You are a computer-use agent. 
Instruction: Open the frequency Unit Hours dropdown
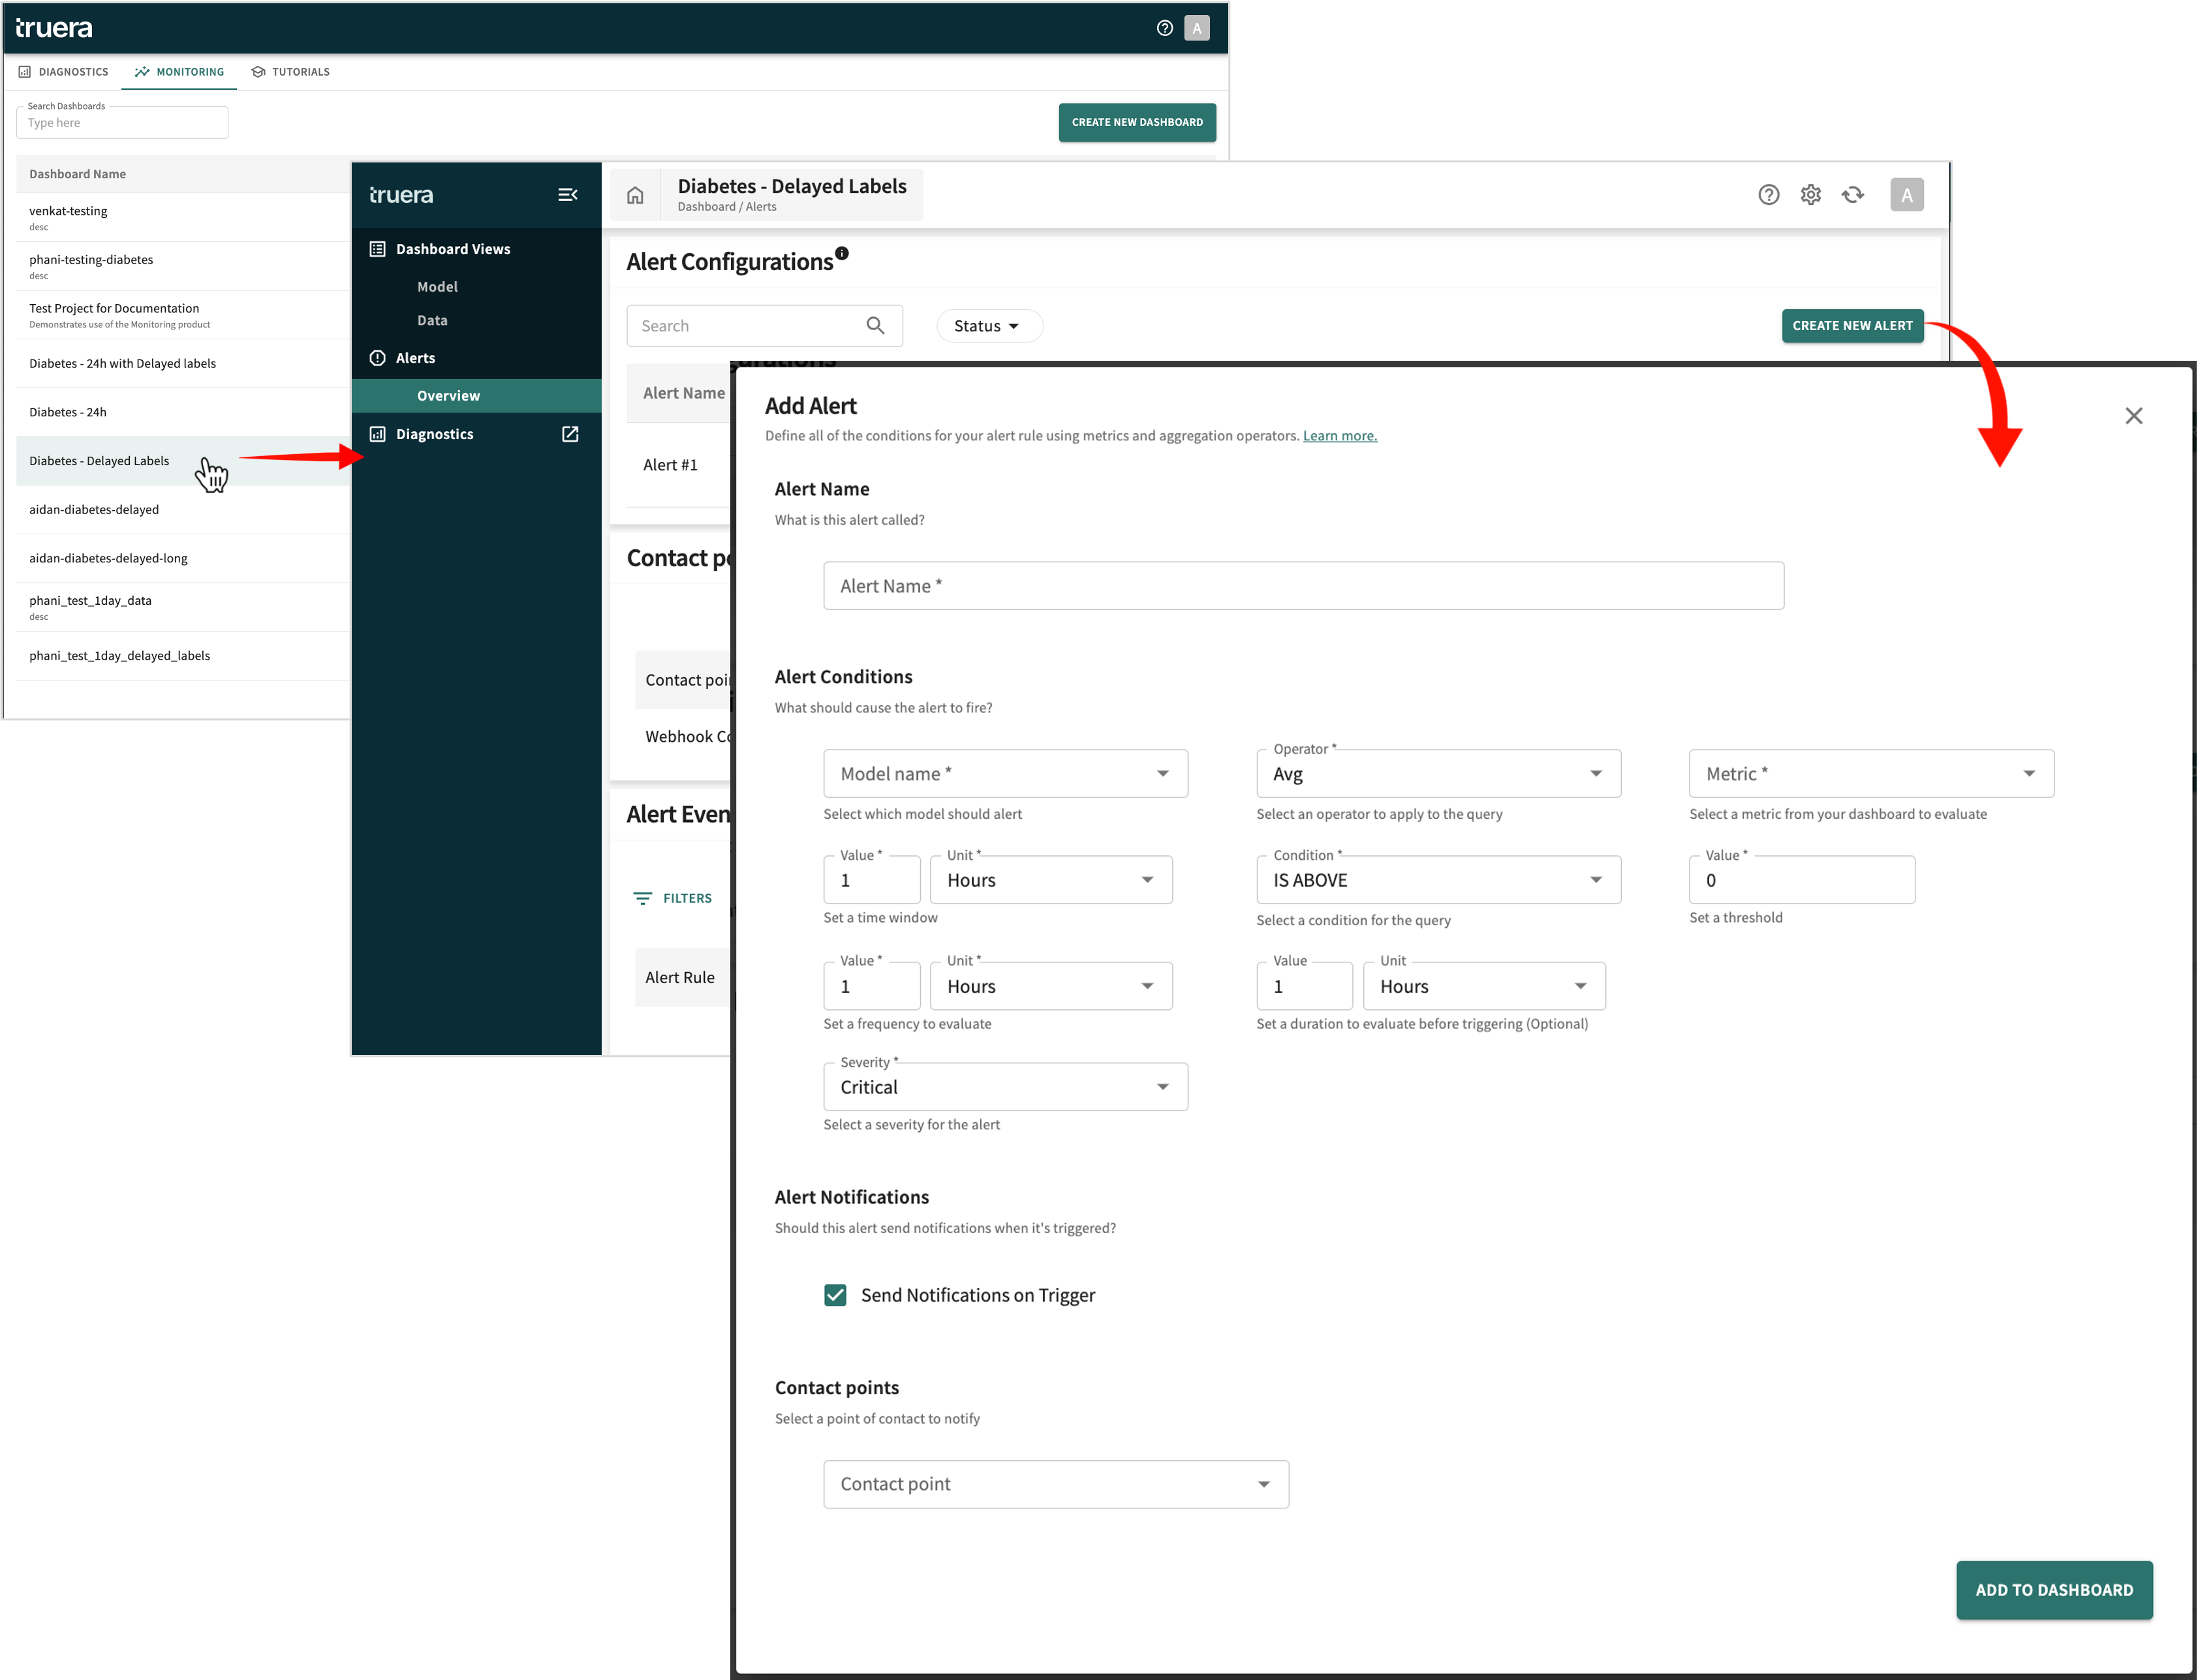(1051, 986)
